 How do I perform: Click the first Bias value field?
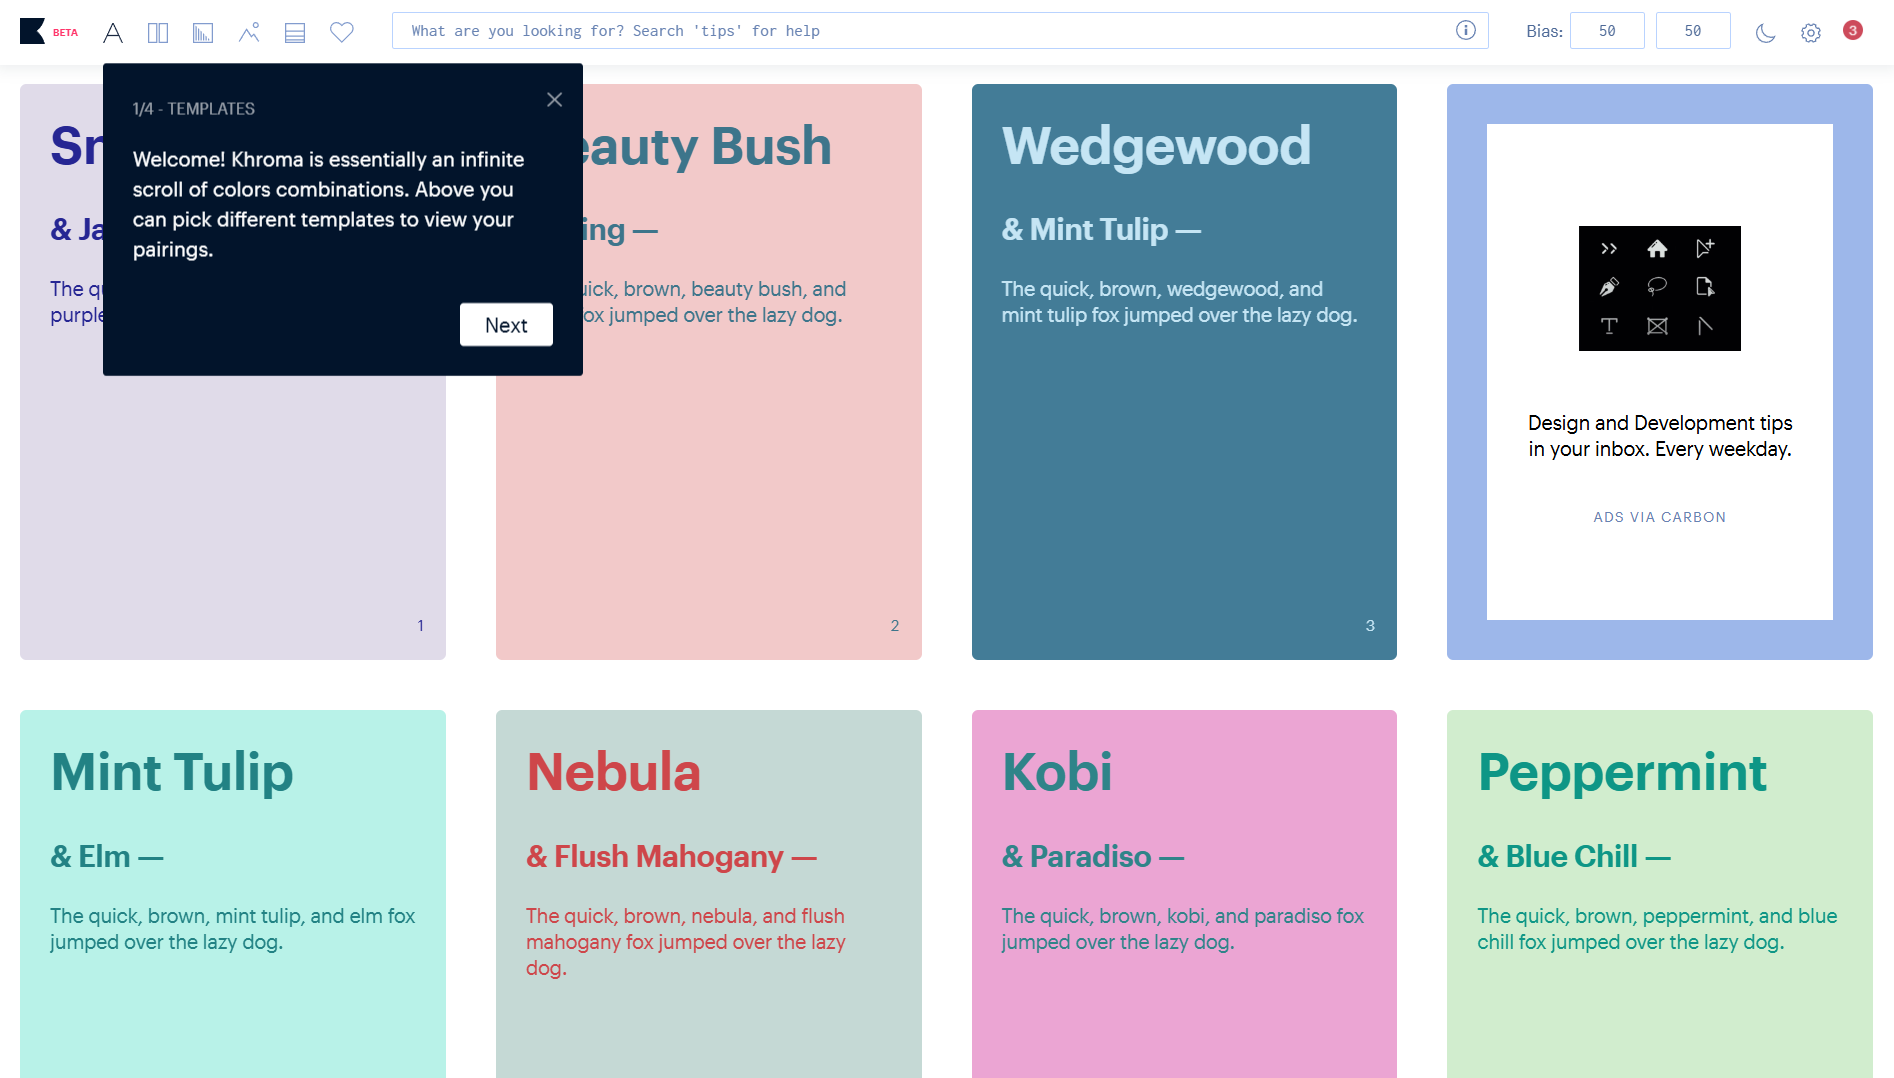tap(1607, 31)
